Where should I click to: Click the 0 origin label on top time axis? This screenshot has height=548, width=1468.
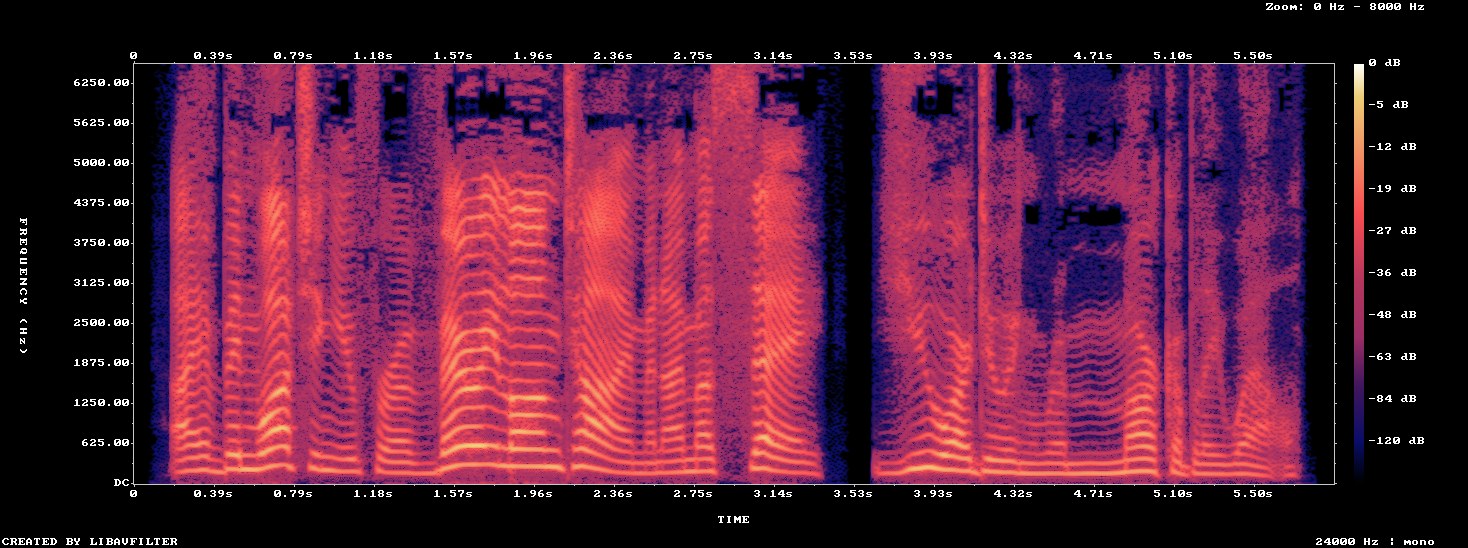(134, 57)
